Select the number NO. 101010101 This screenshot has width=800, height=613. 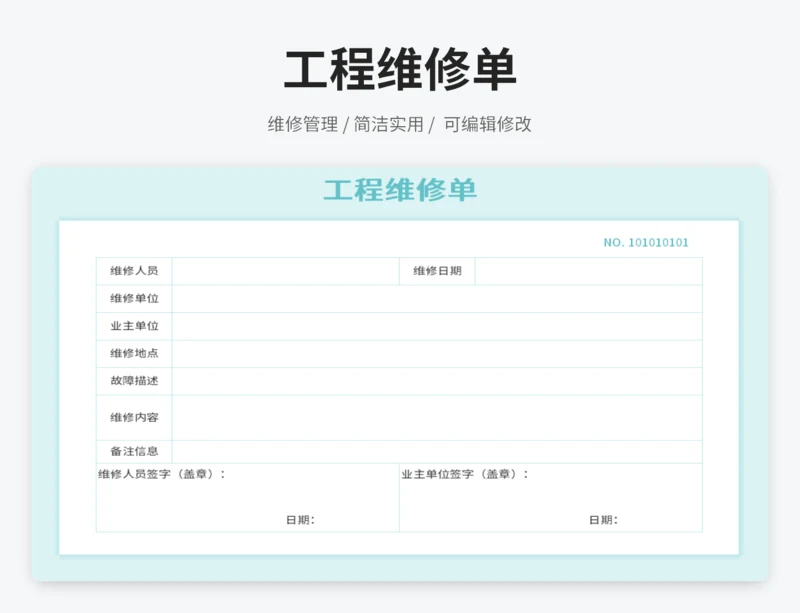pyautogui.click(x=646, y=242)
